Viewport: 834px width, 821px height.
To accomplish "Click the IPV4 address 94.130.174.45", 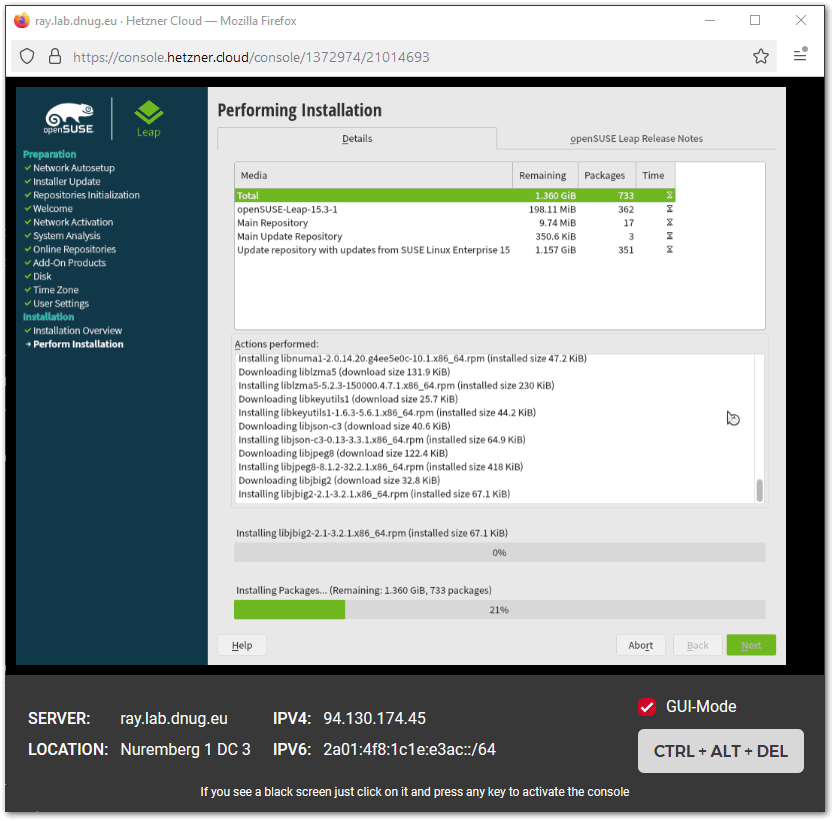I will pos(374,718).
